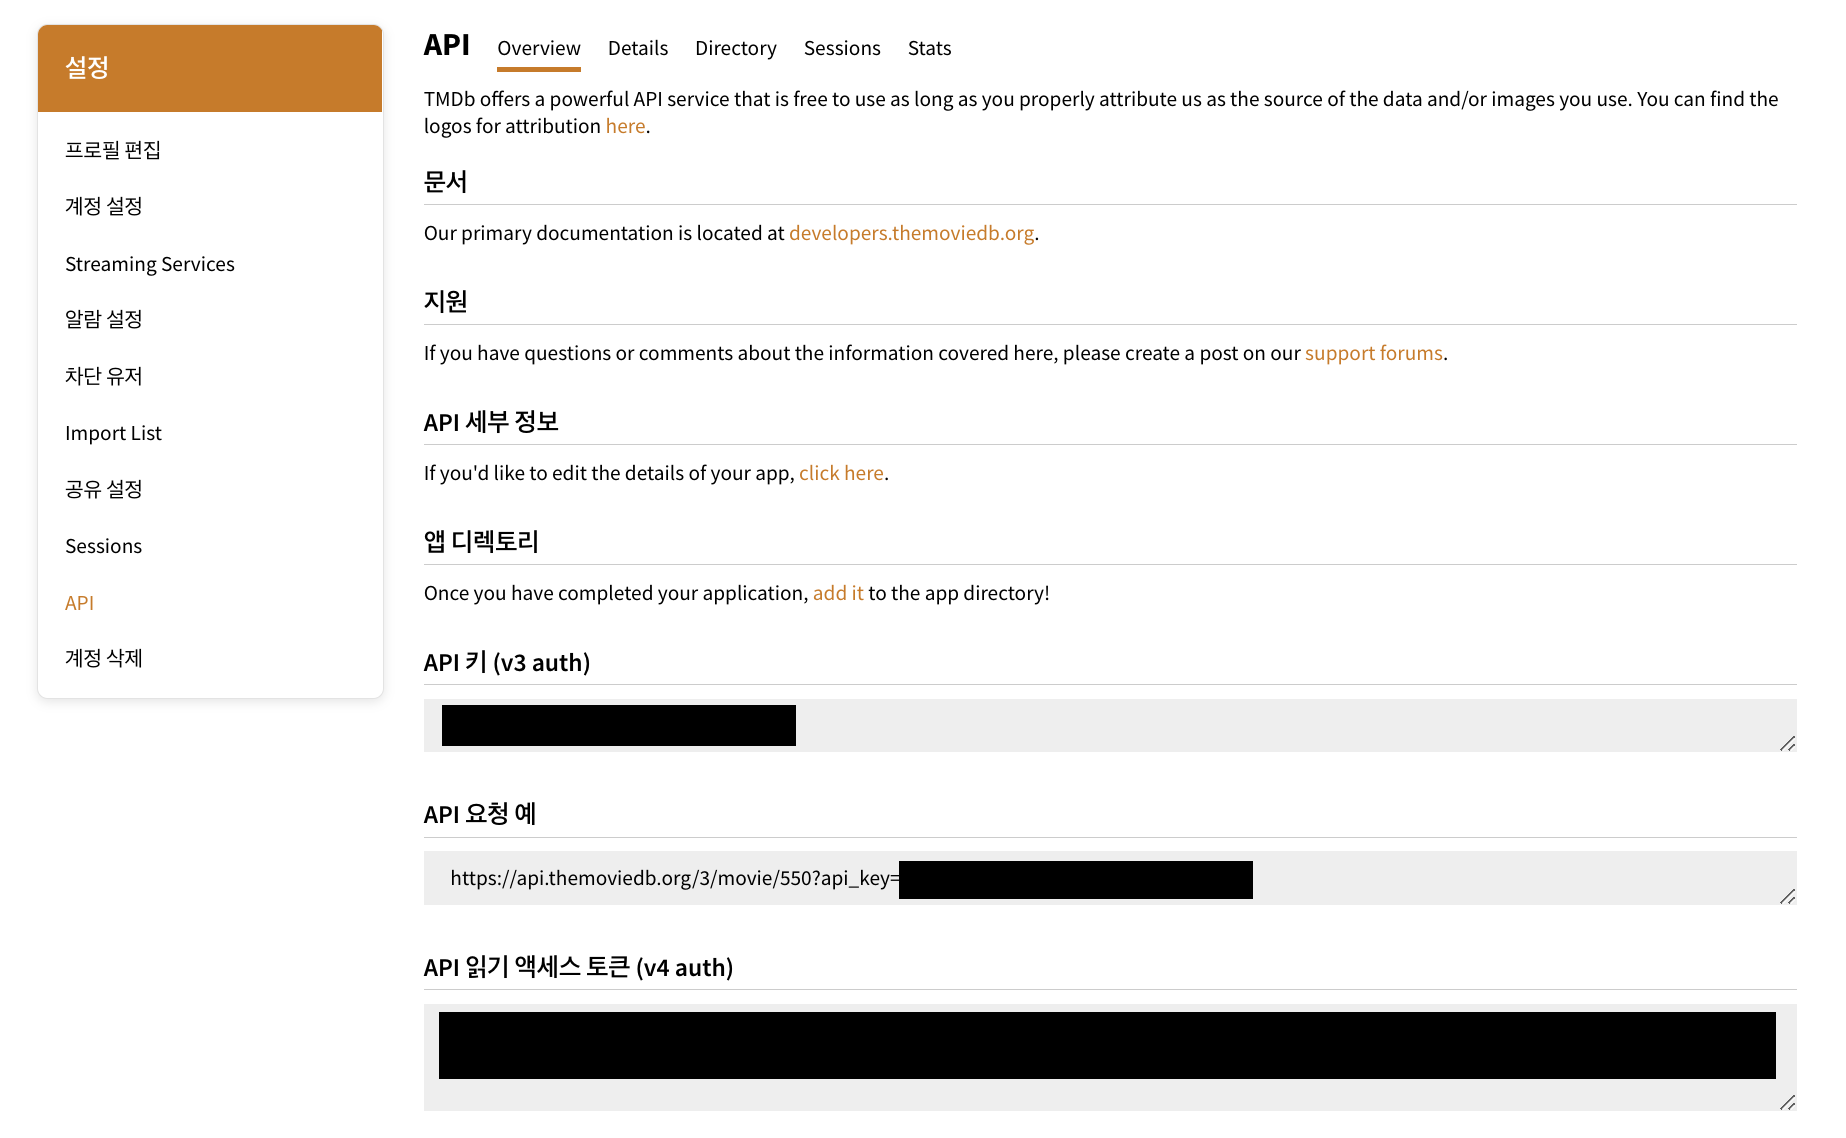This screenshot has height=1138, width=1846.
Task: Follow the 'click here' app details link
Action: click(x=841, y=473)
